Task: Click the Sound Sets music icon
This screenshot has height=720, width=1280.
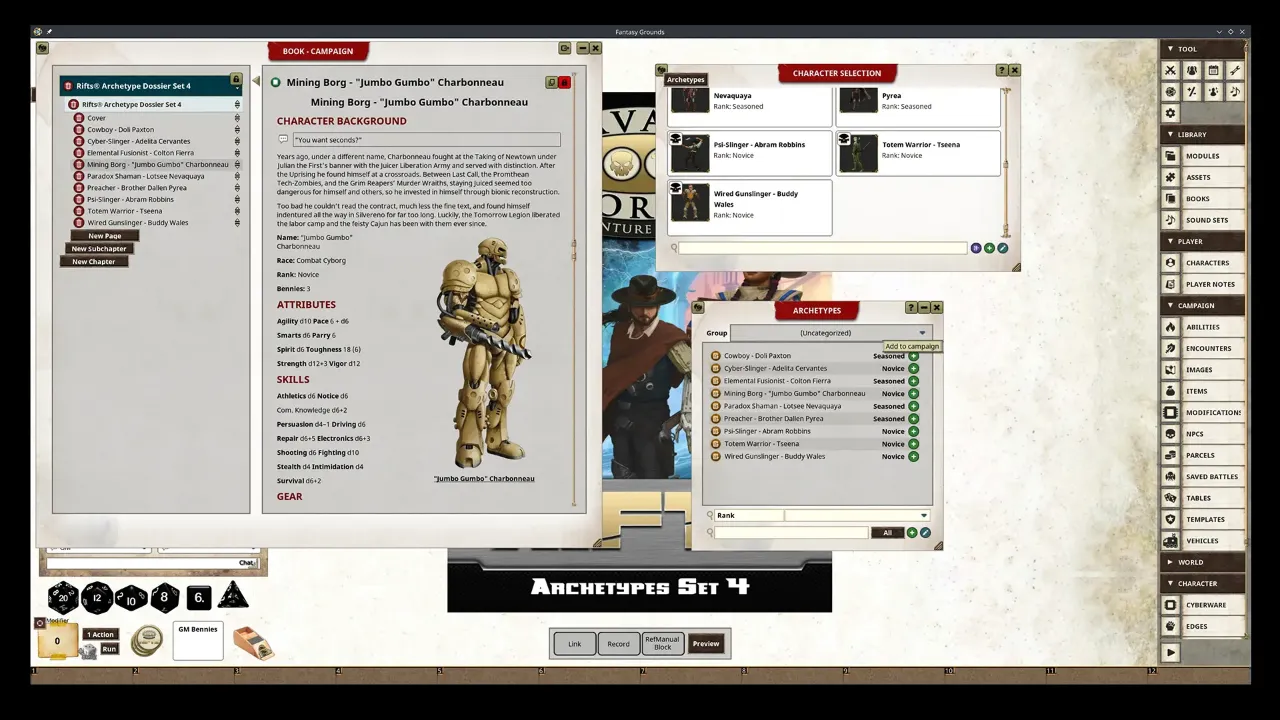Action: tap(1170, 220)
